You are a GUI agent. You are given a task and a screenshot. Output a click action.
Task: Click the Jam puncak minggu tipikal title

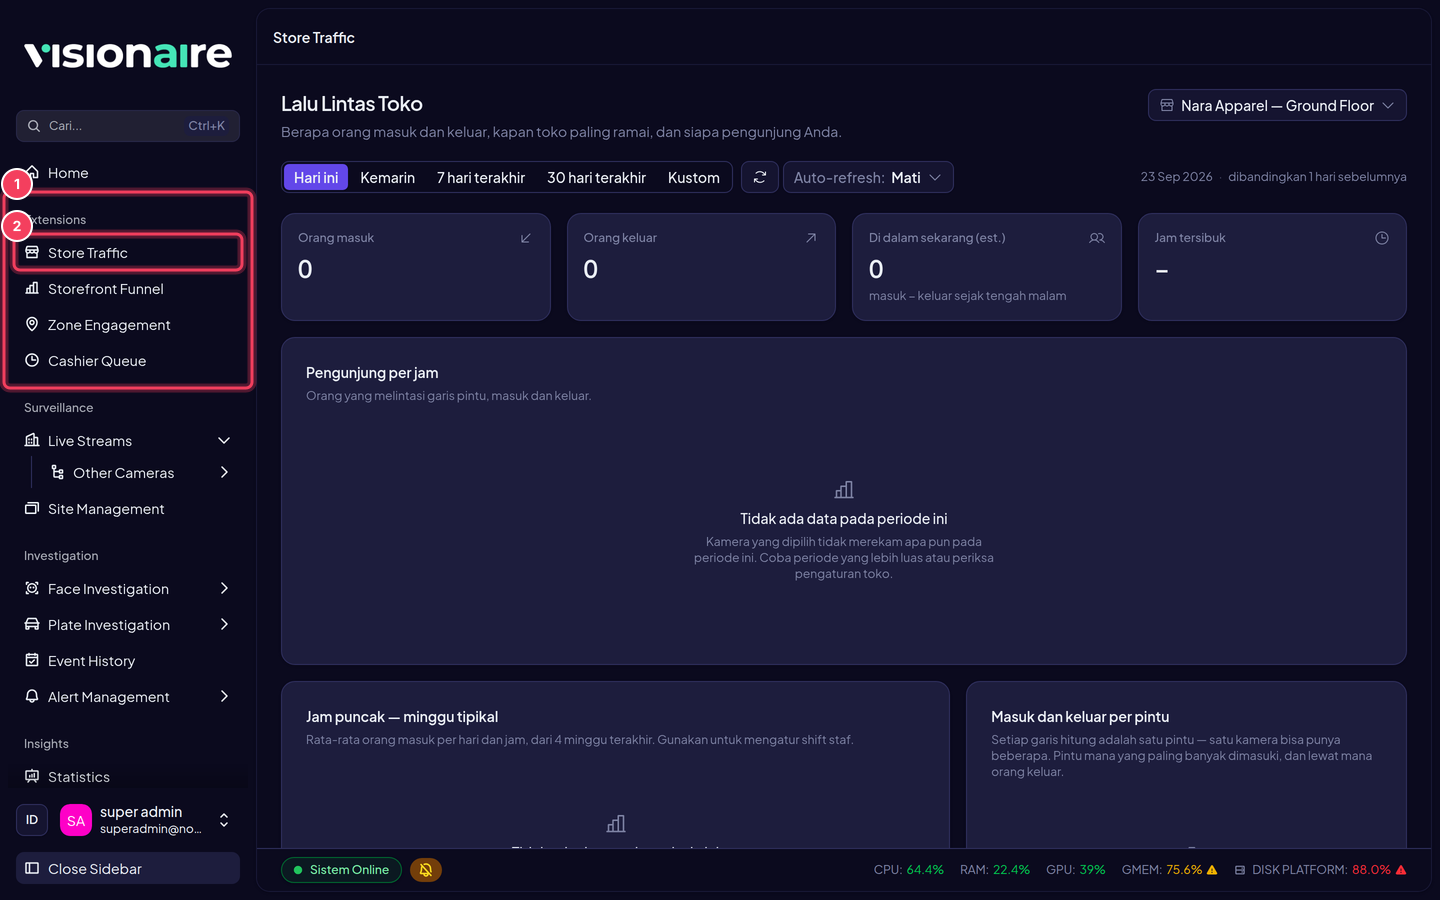[x=402, y=717]
